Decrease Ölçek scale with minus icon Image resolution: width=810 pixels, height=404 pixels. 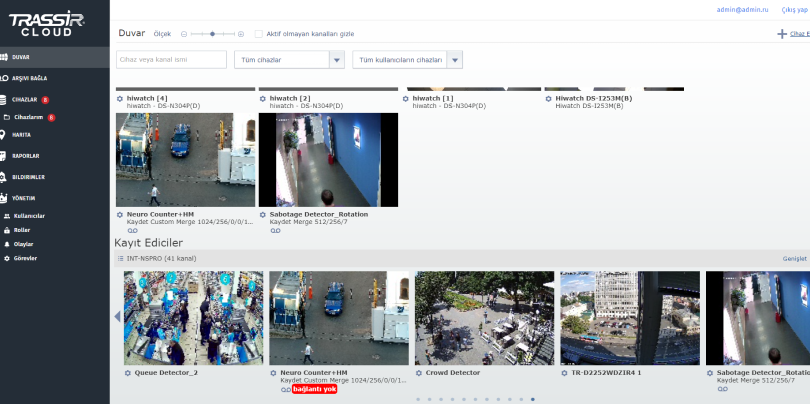(x=184, y=34)
